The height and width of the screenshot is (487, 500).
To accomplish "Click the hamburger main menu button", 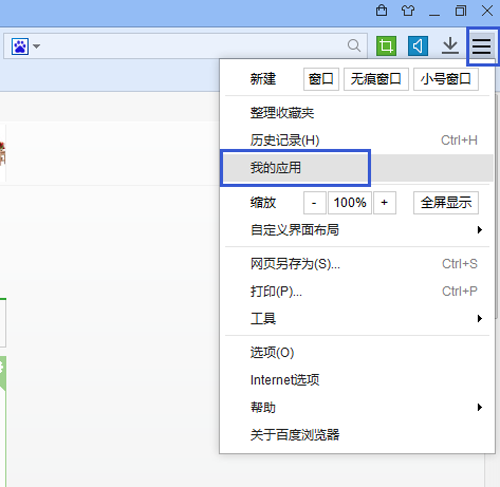I will (x=482, y=46).
